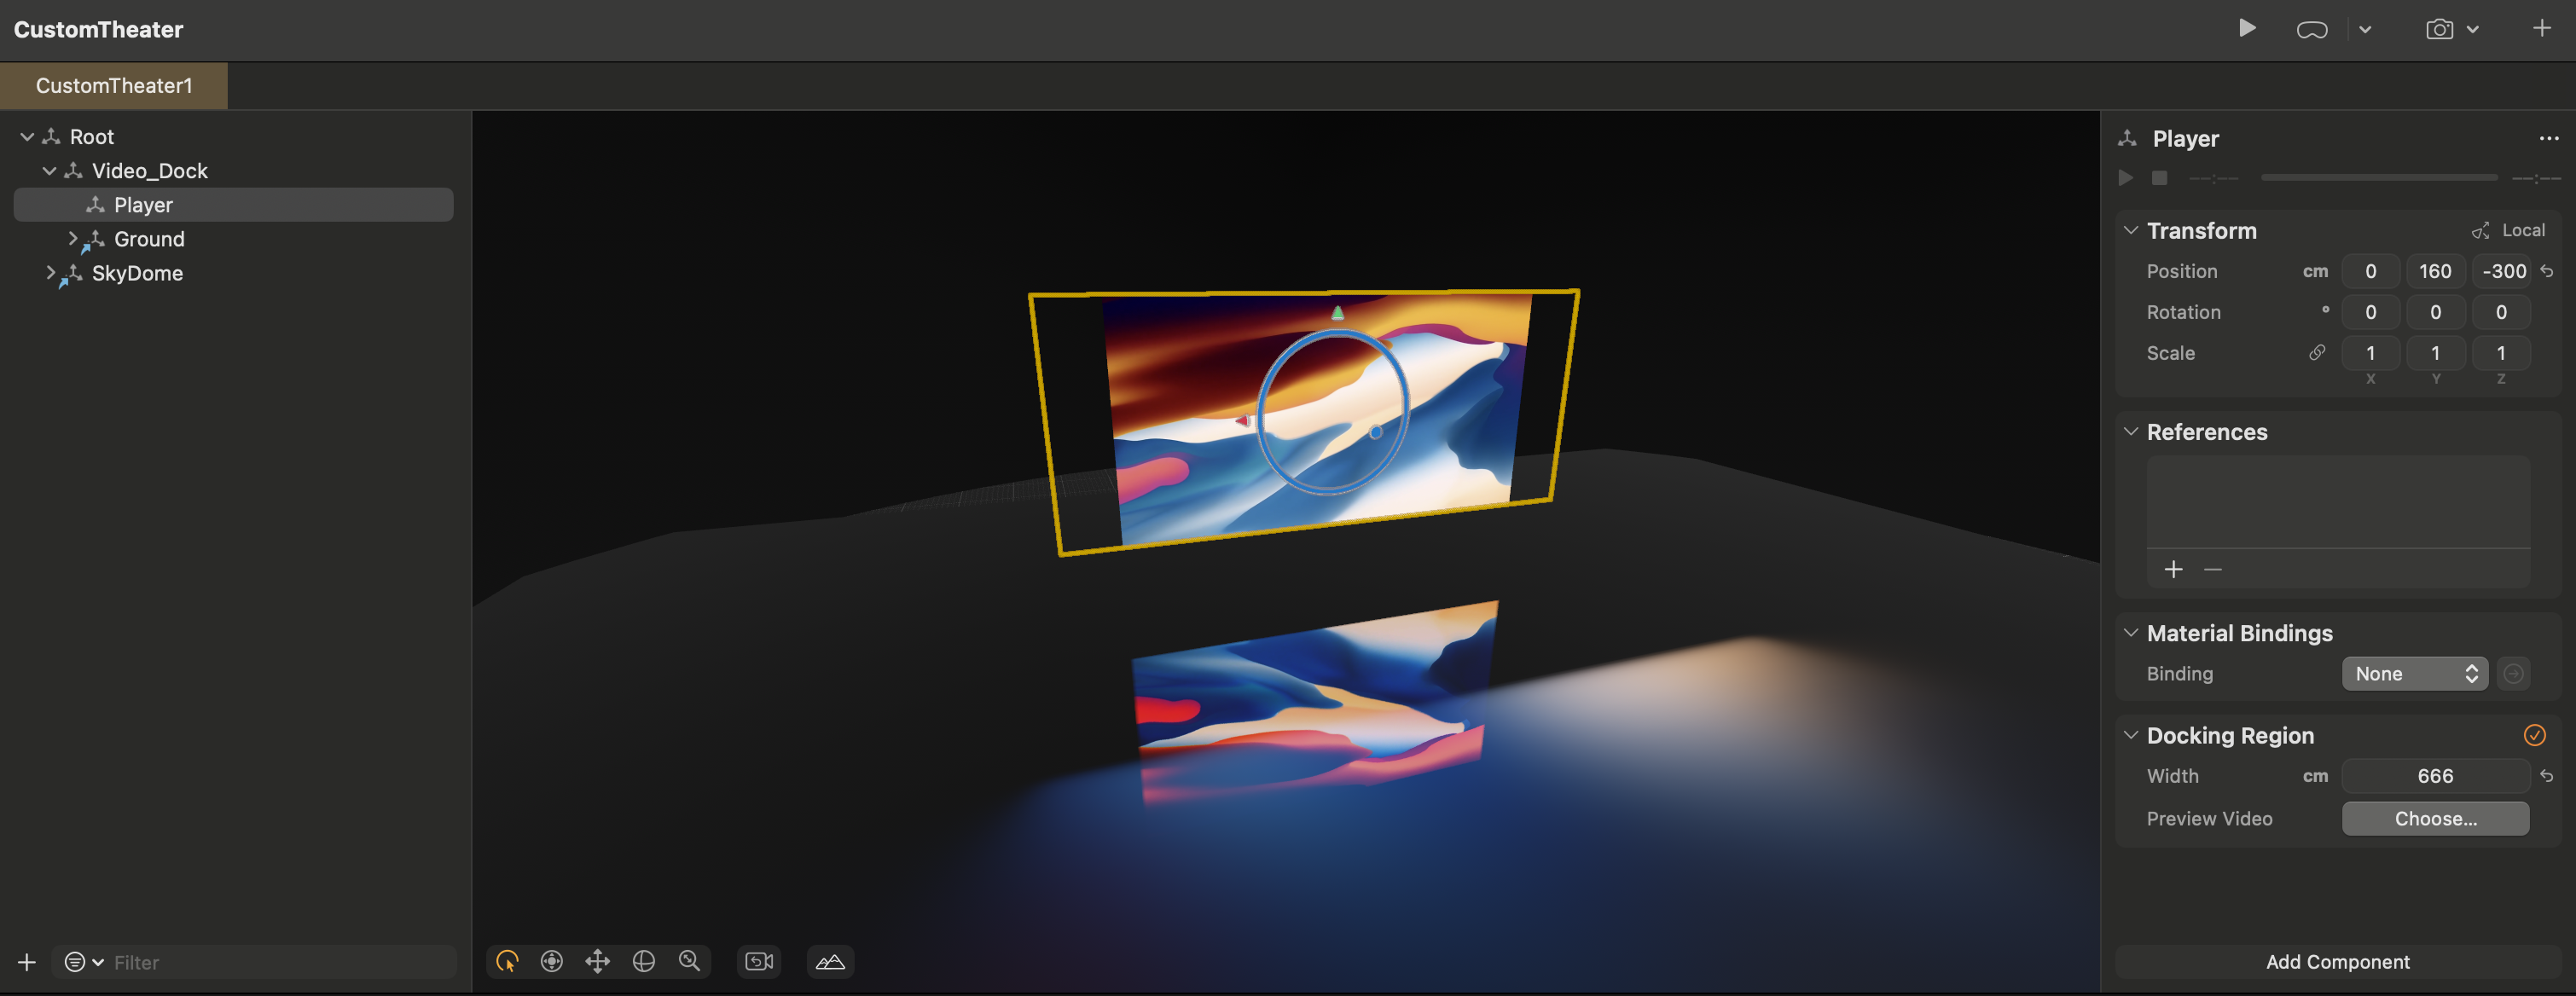This screenshot has width=2576, height=996.
Task: Click the Docking Region Width field 666
Action: 2435,776
